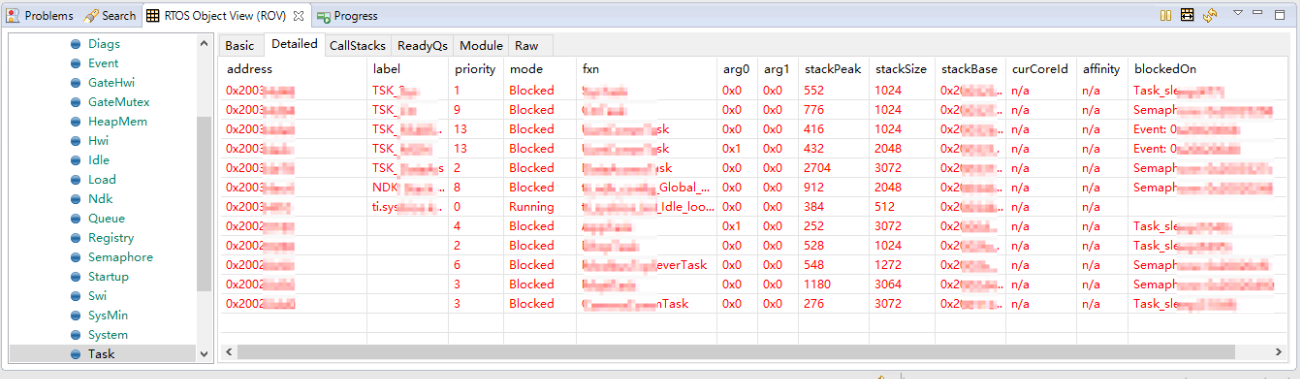Pause ROV updates with the pause icon
Image resolution: width=1300 pixels, height=379 pixels.
point(1165,15)
